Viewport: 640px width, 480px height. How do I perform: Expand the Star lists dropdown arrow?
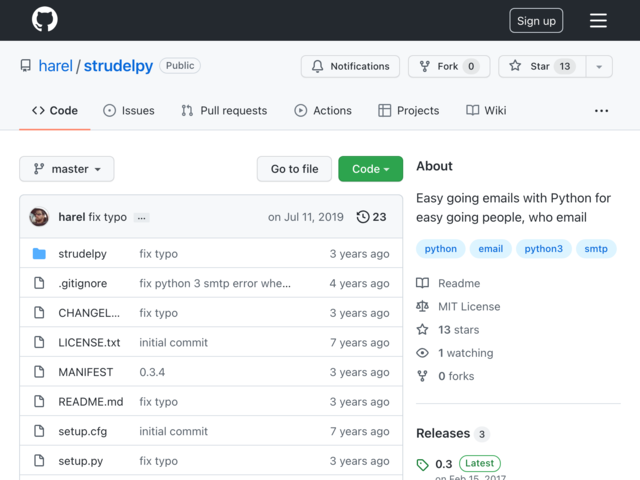[599, 66]
